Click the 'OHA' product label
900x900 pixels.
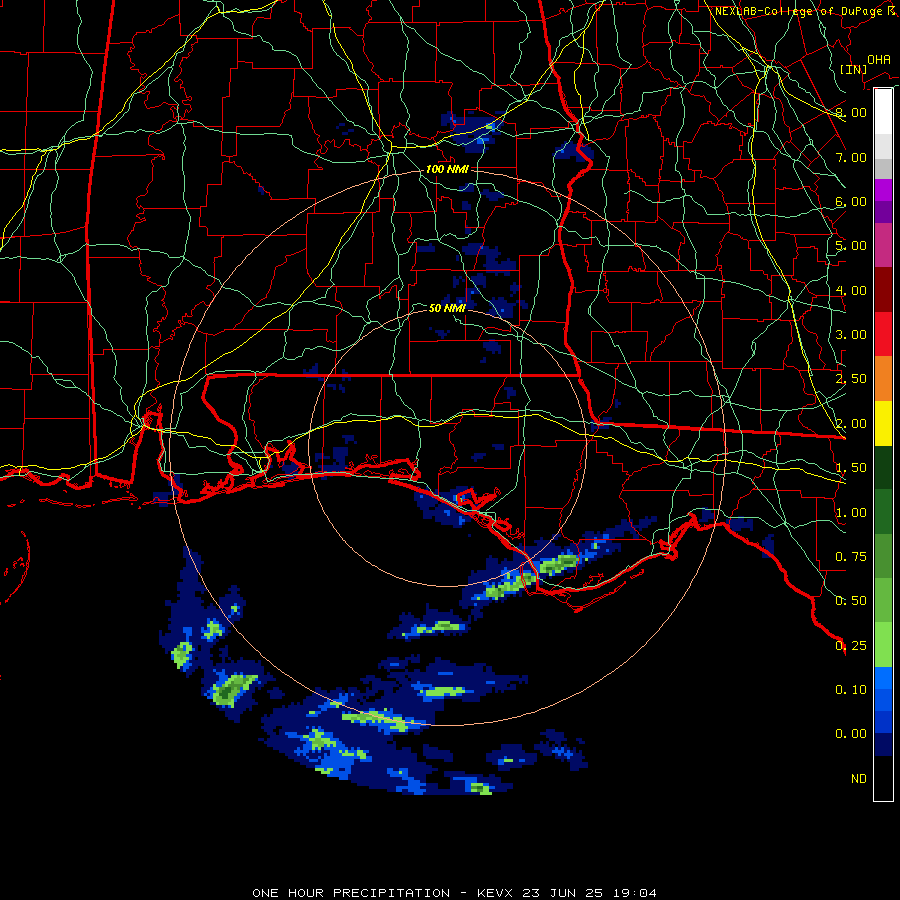(x=879, y=59)
